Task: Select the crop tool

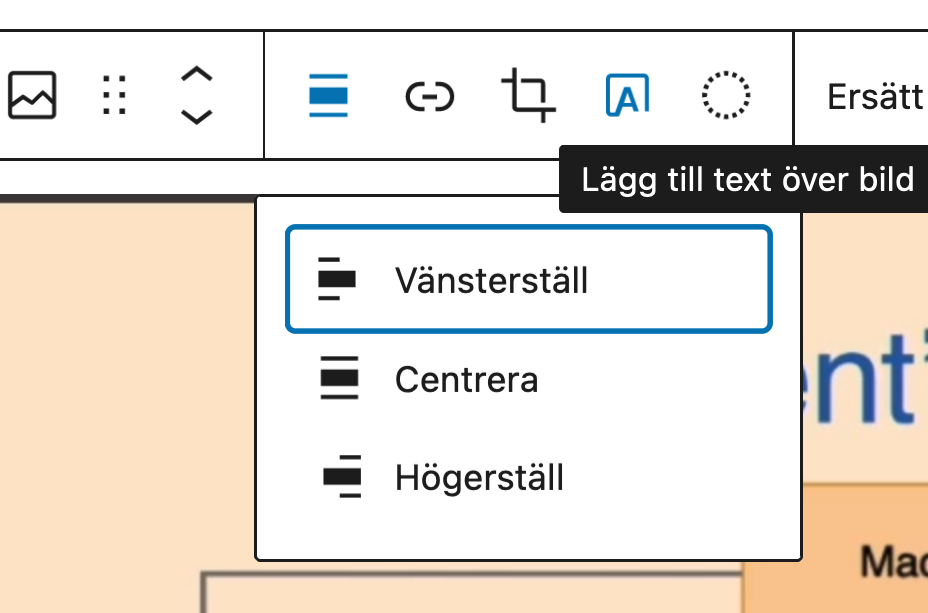Action: [x=529, y=95]
